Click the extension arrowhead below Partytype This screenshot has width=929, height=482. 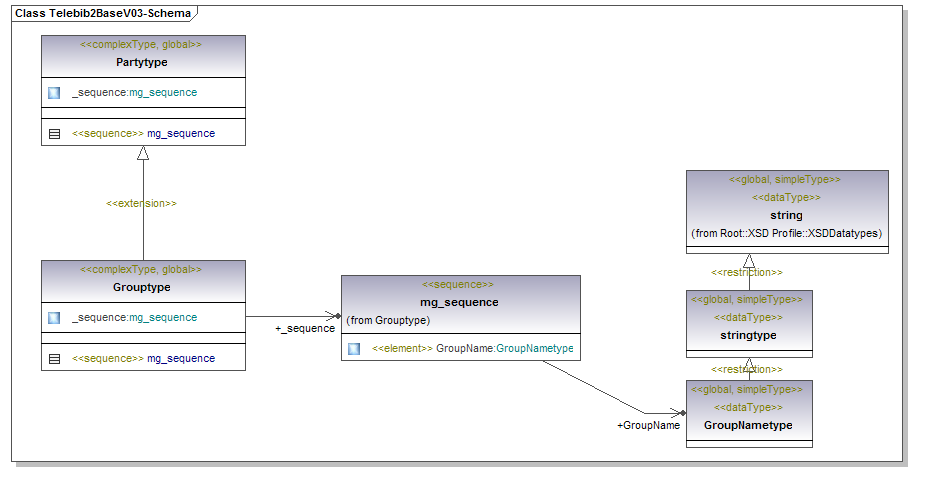(x=143, y=153)
